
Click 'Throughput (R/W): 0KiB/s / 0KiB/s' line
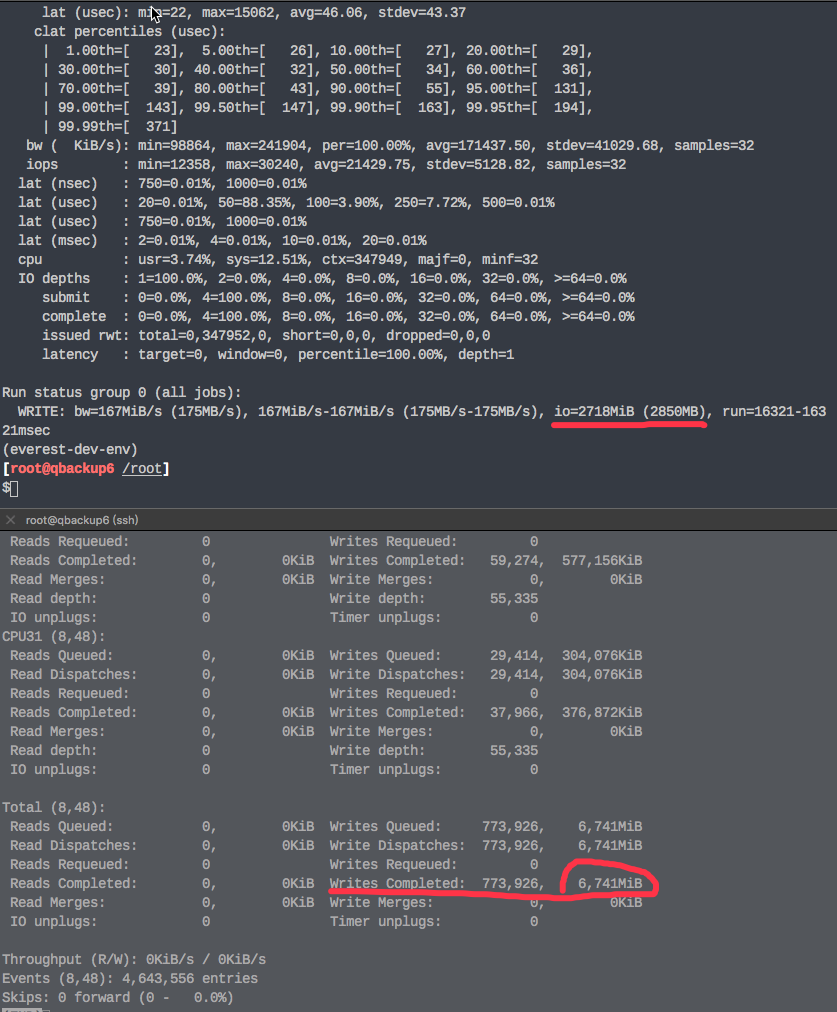(x=134, y=960)
